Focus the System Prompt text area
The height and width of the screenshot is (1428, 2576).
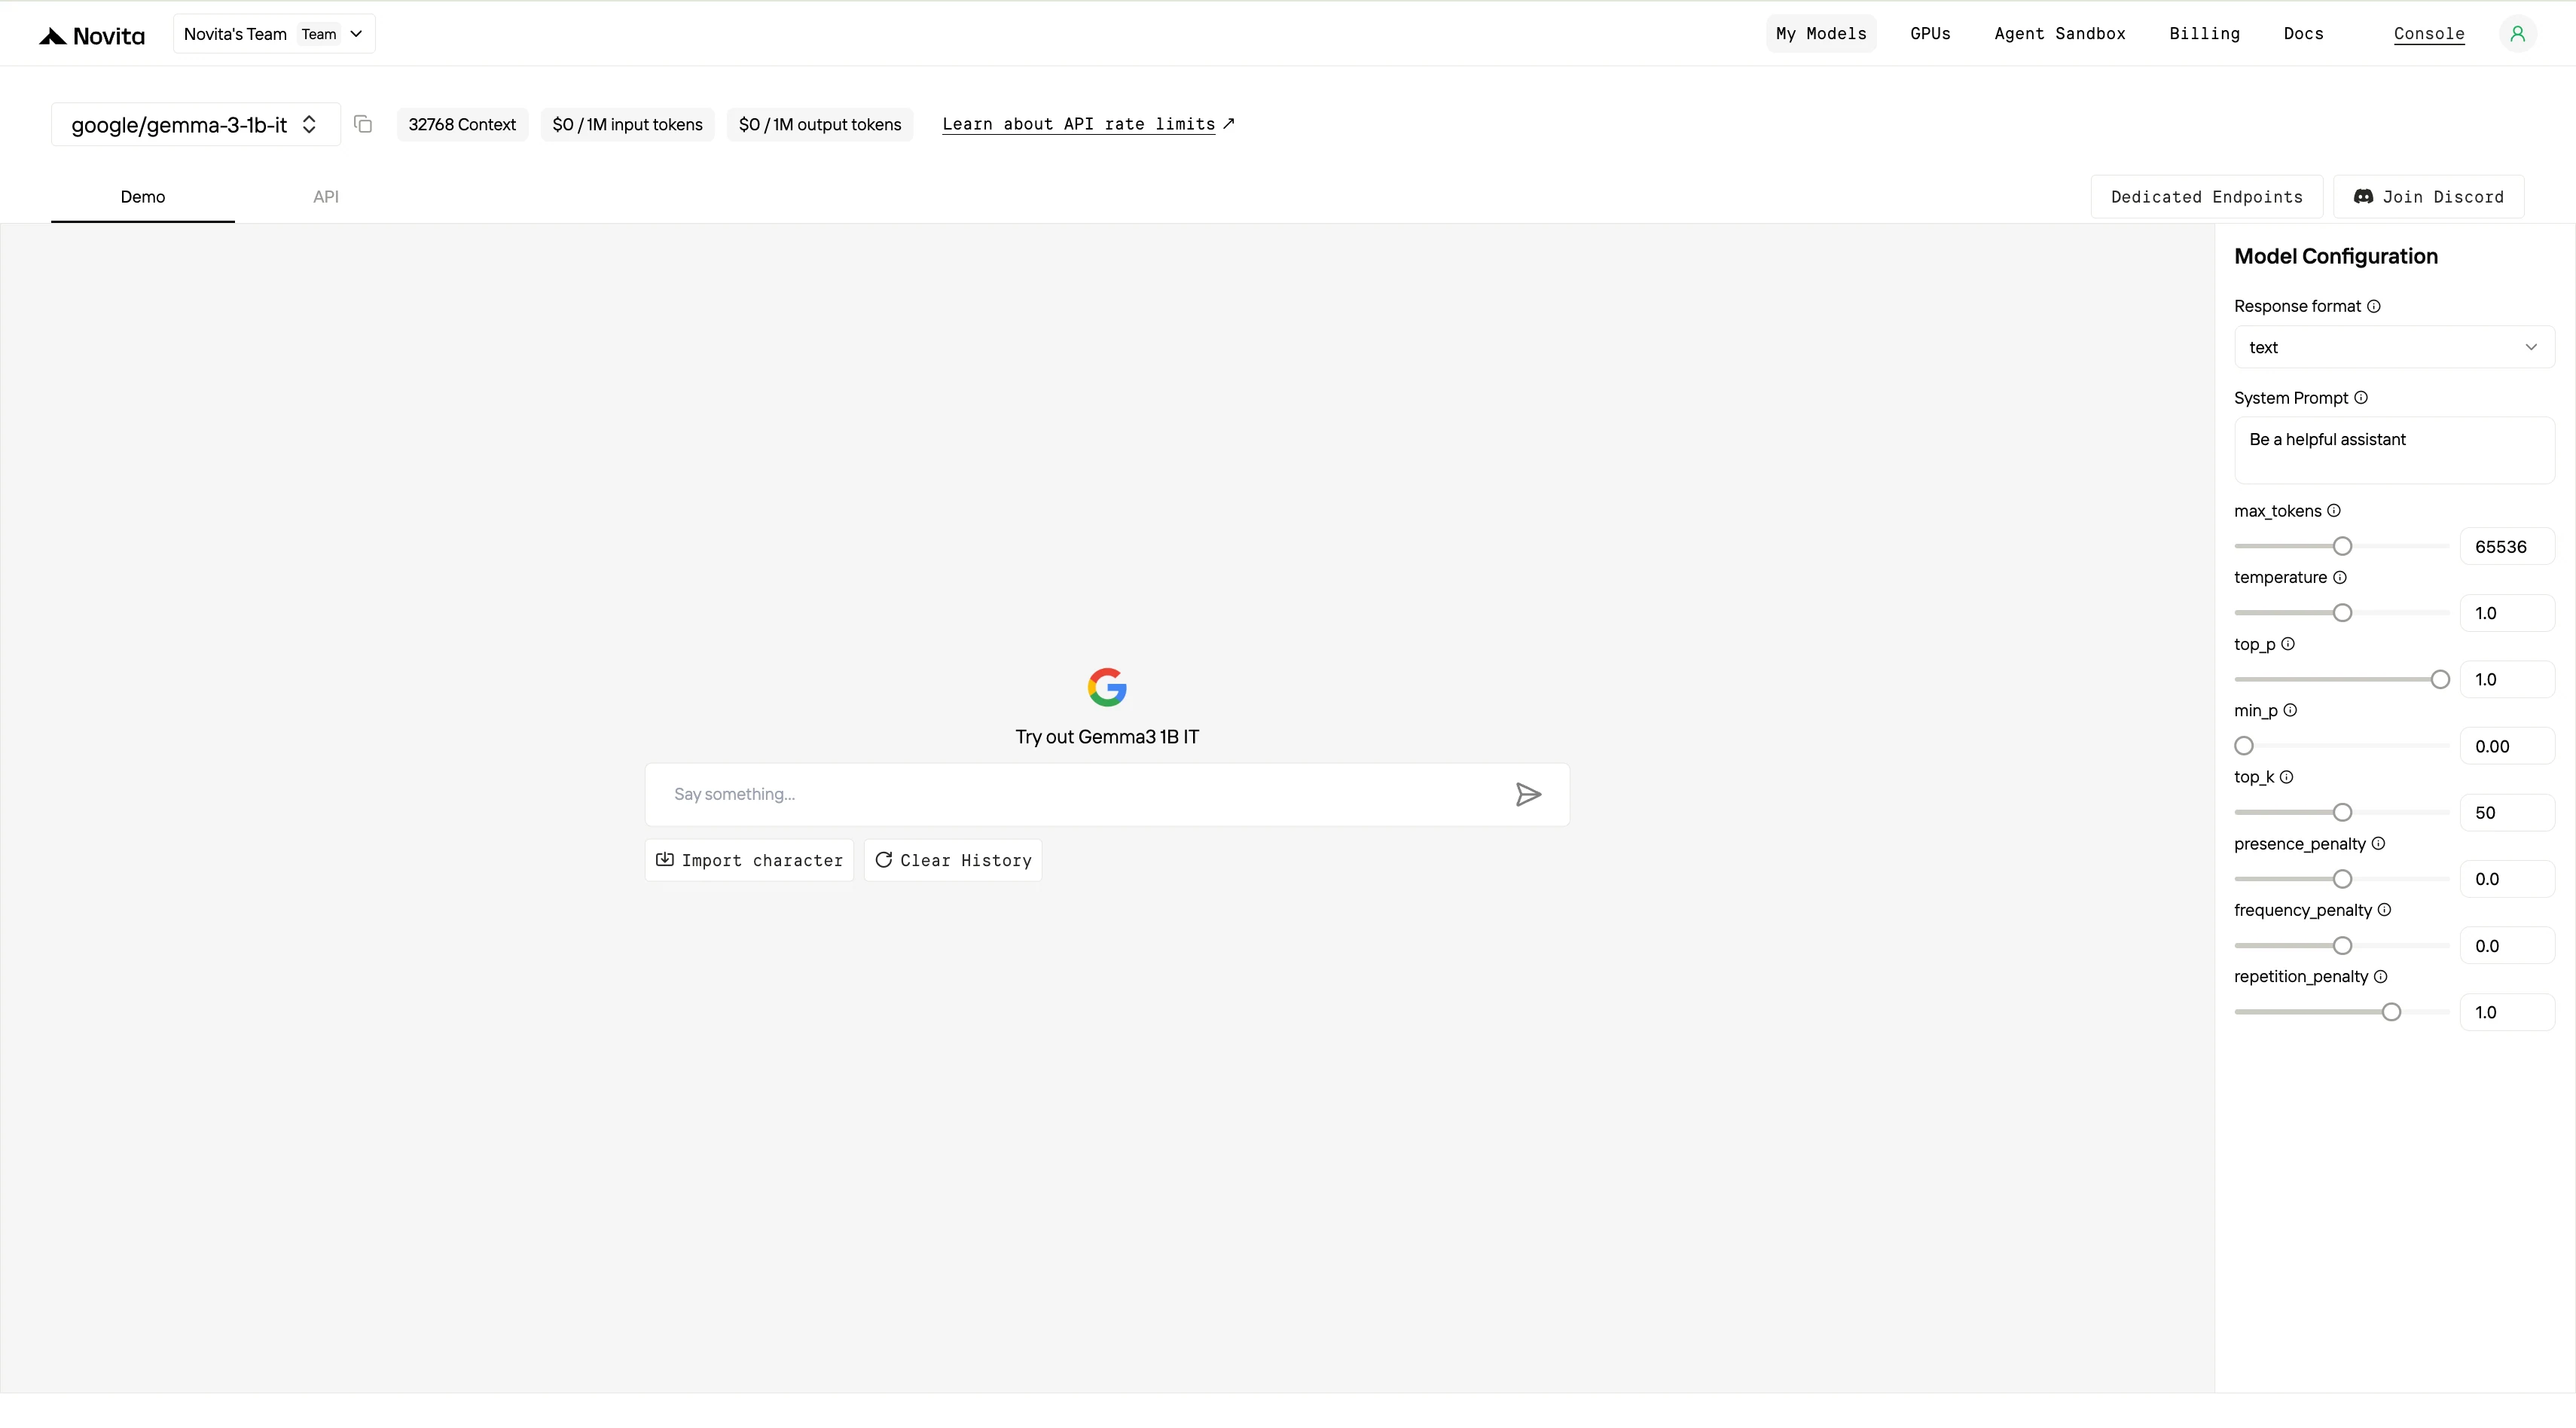click(2394, 451)
